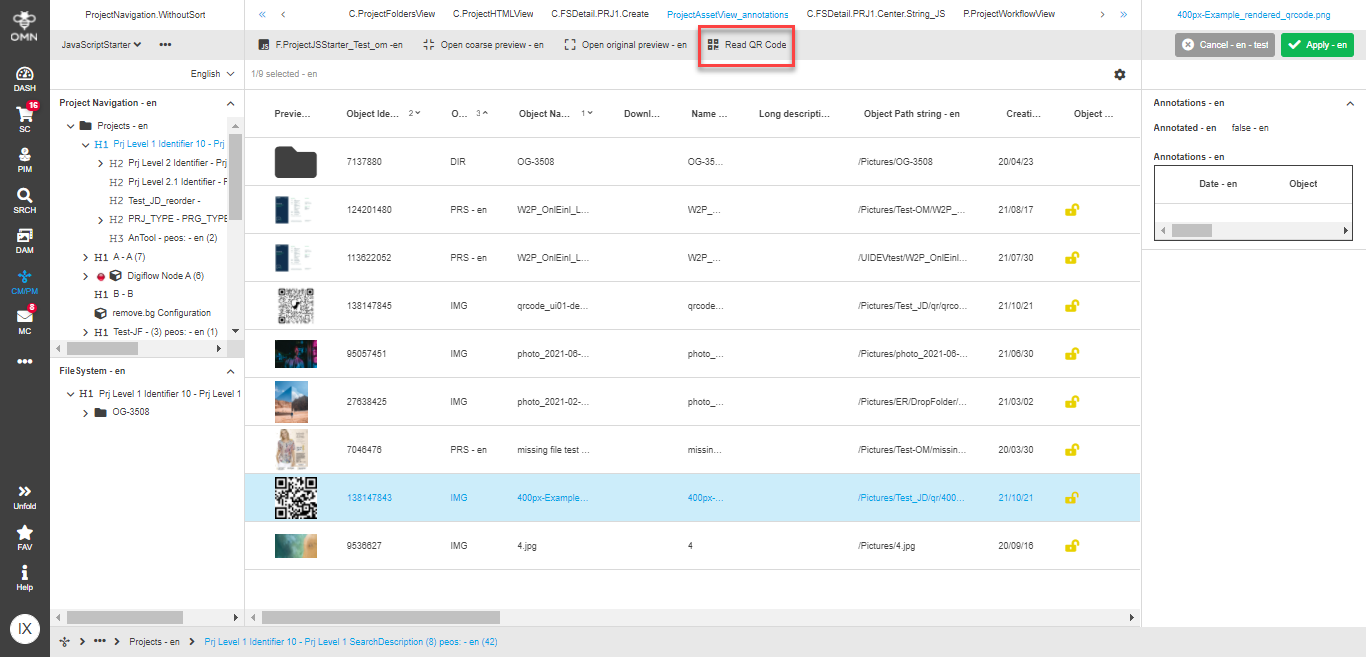Click the OG-3508 folder thumbnail
1366x657 pixels.
click(295, 160)
